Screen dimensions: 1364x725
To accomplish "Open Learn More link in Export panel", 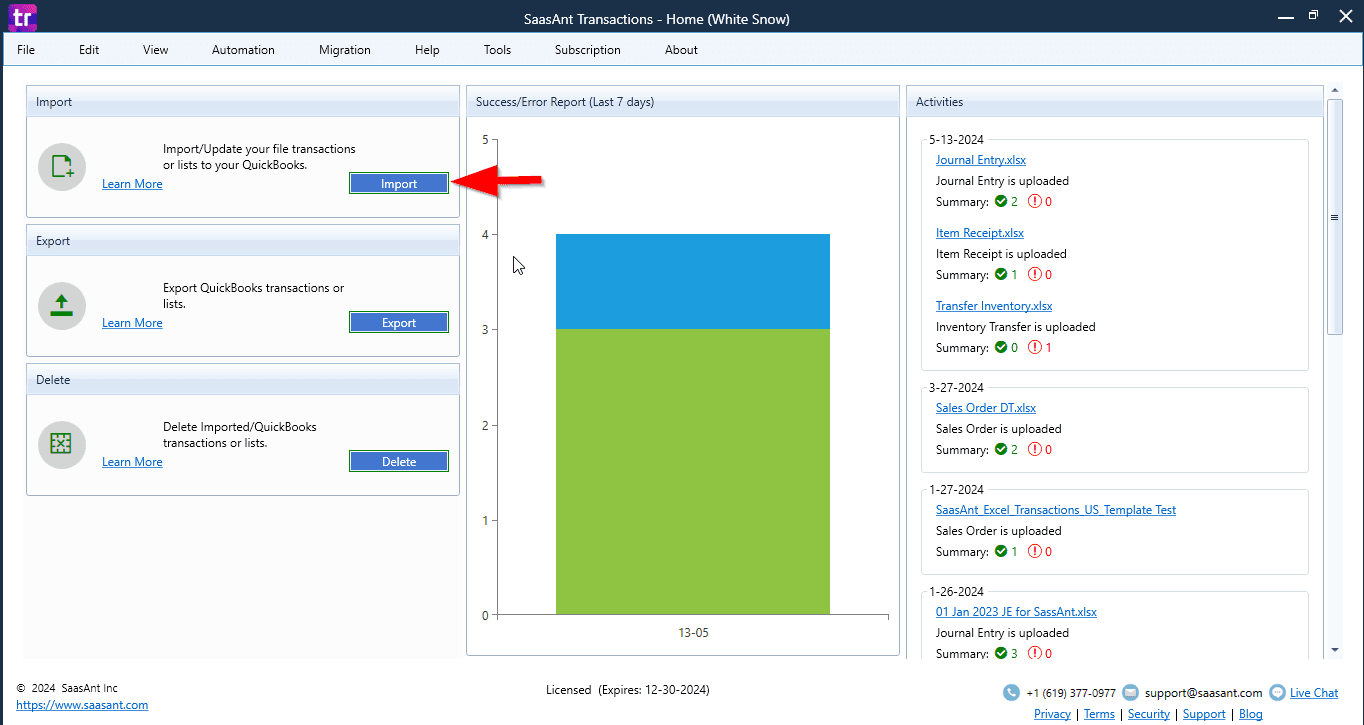I will click(132, 323).
